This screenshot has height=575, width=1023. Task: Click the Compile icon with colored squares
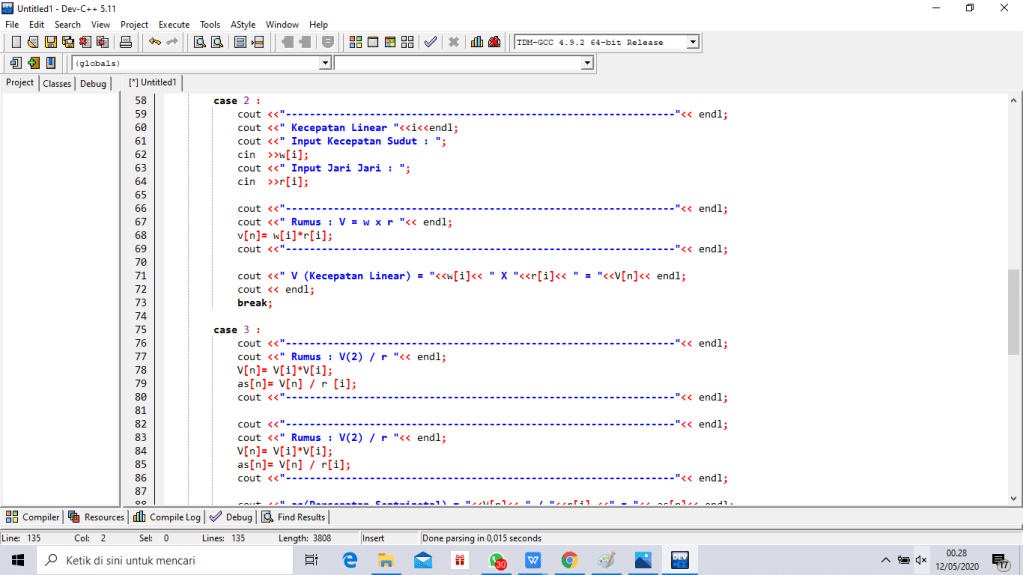click(x=356, y=42)
